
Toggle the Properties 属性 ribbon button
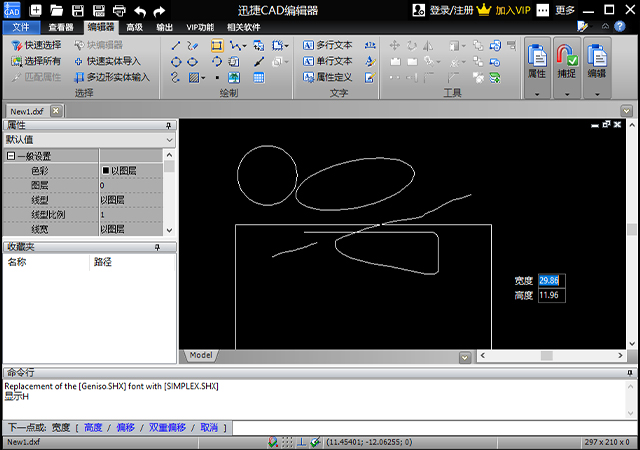tap(537, 62)
